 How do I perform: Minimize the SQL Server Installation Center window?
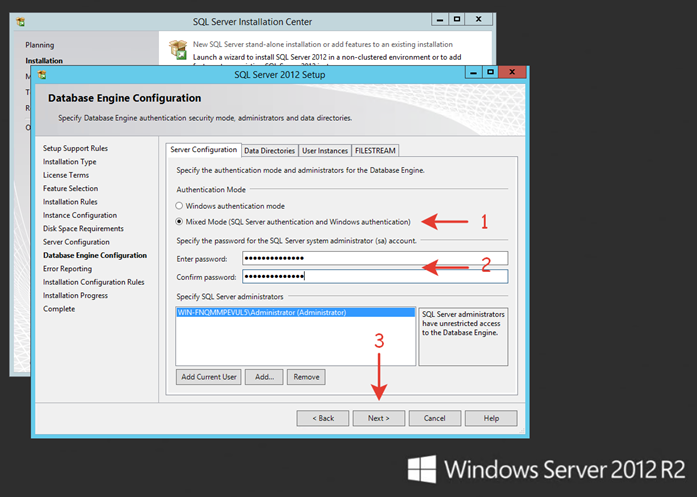440,19
